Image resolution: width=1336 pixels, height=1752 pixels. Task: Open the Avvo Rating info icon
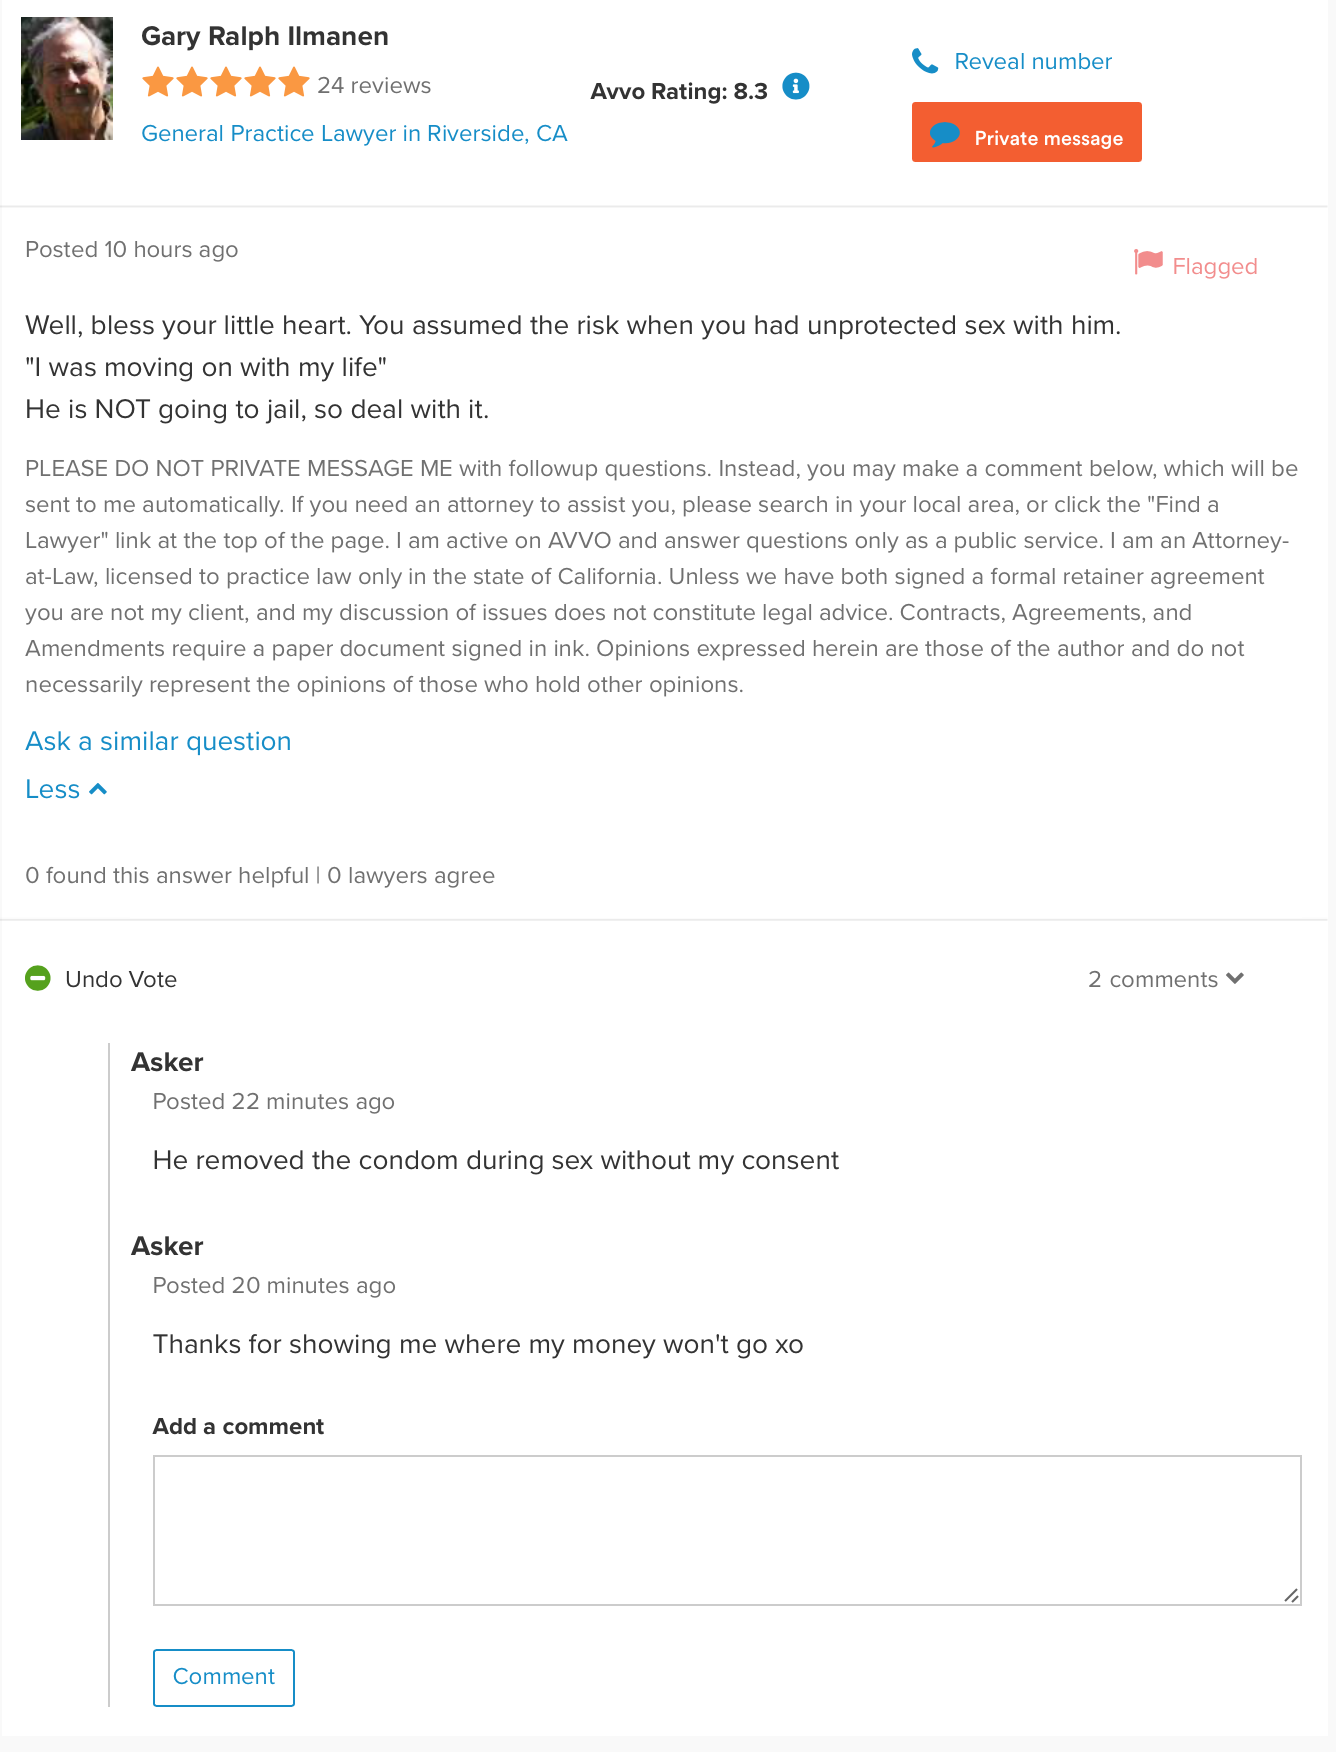(x=795, y=87)
